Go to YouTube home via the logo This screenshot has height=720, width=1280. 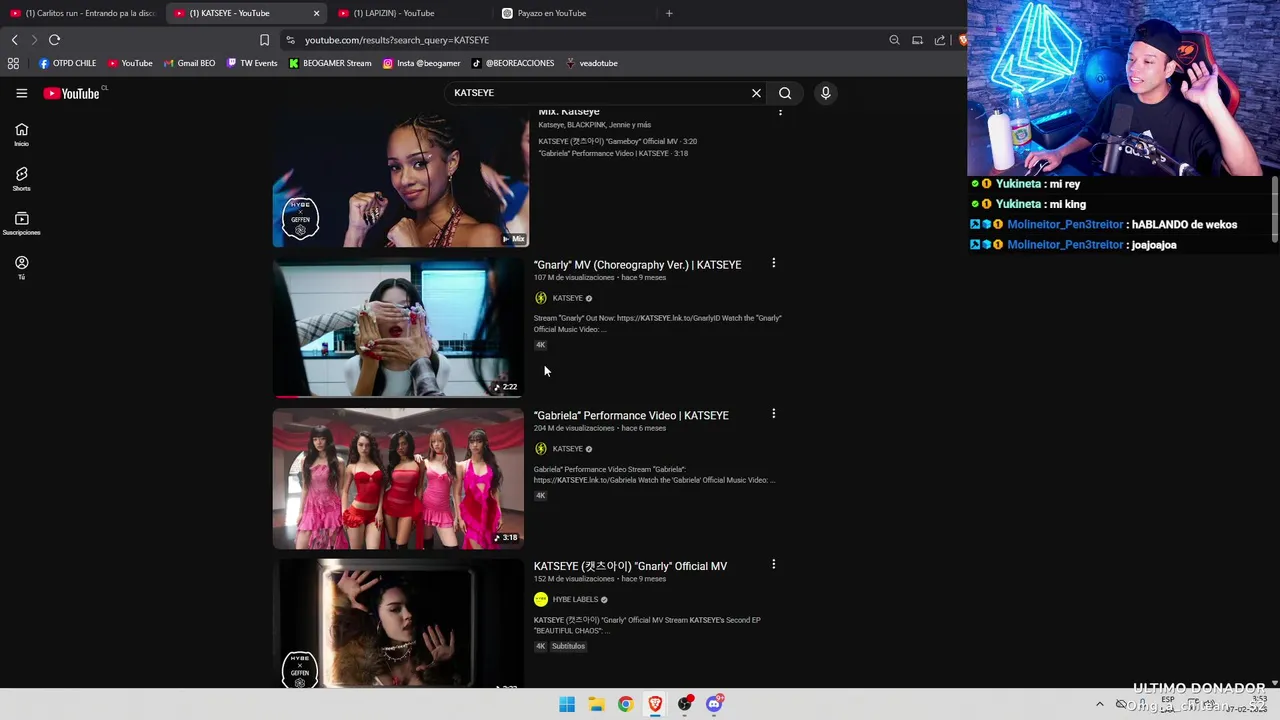[72, 93]
